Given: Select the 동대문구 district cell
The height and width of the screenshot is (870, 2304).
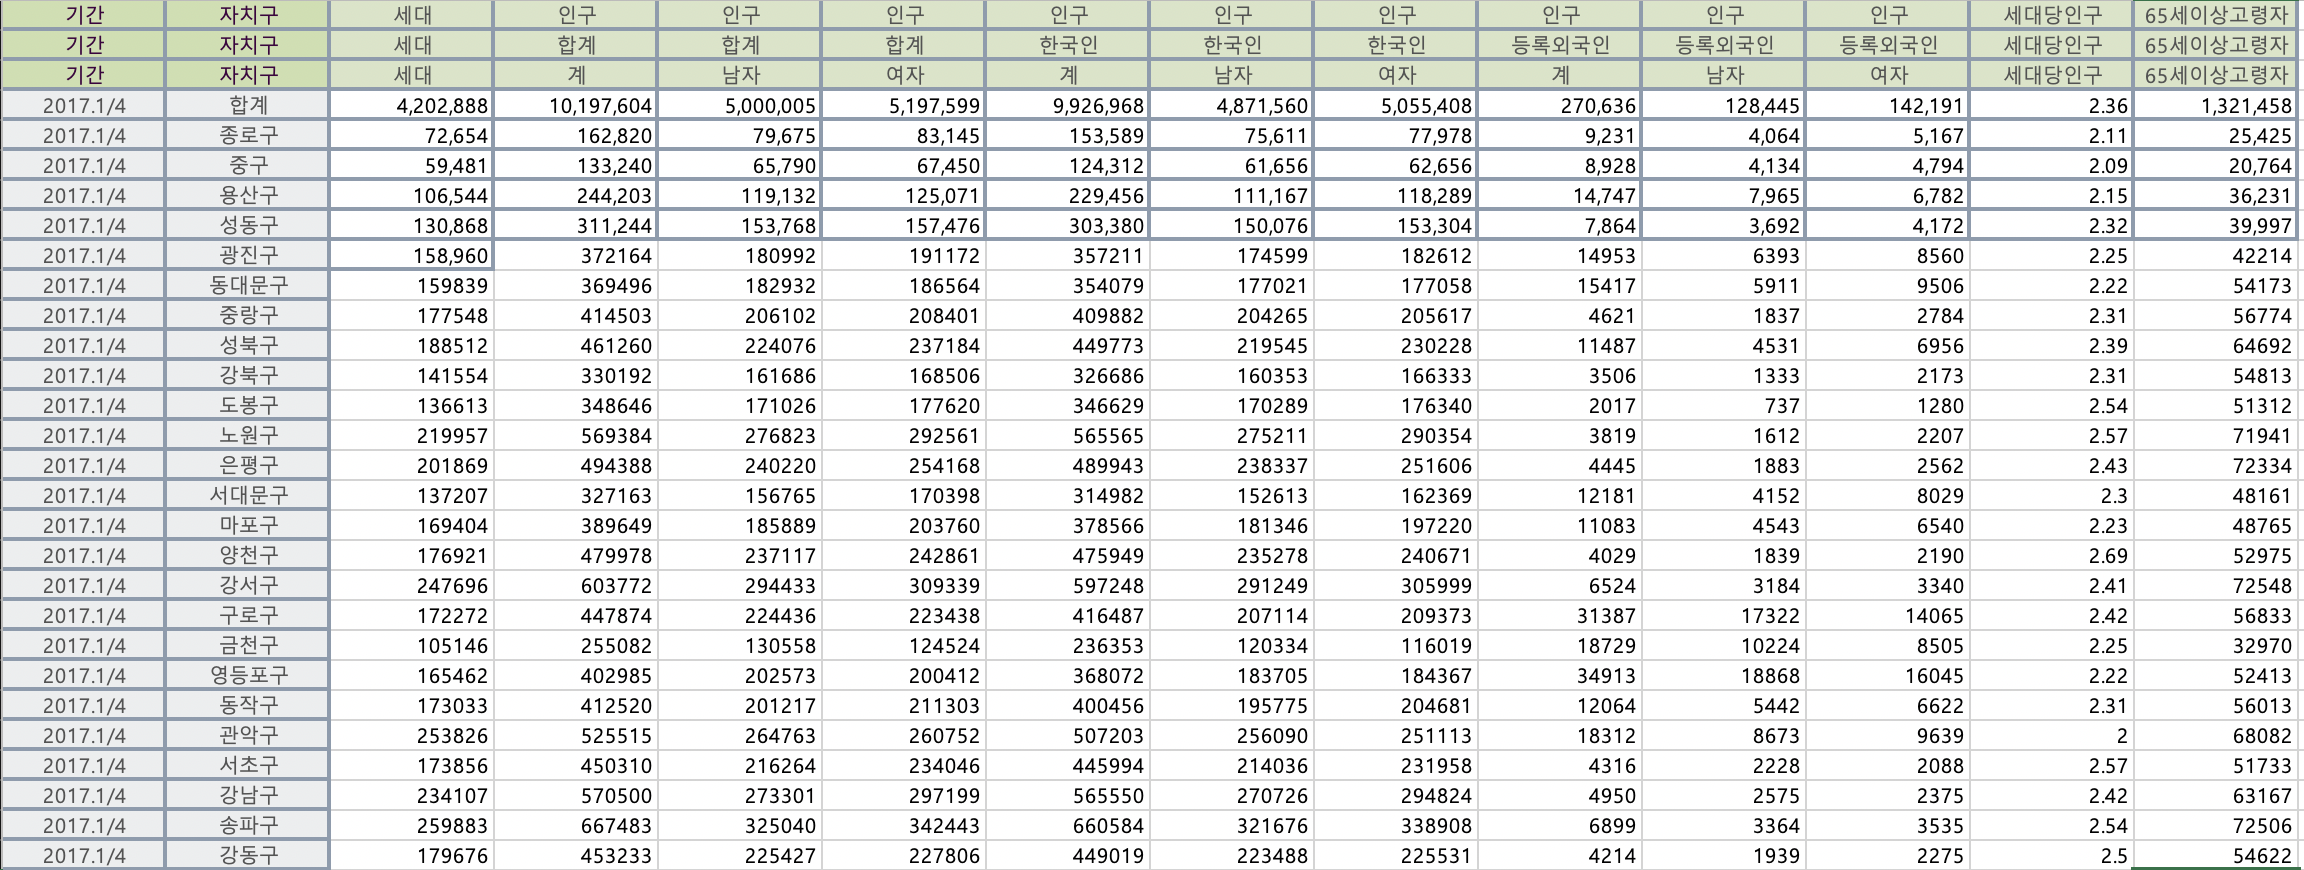Looking at the screenshot, I should [247, 285].
